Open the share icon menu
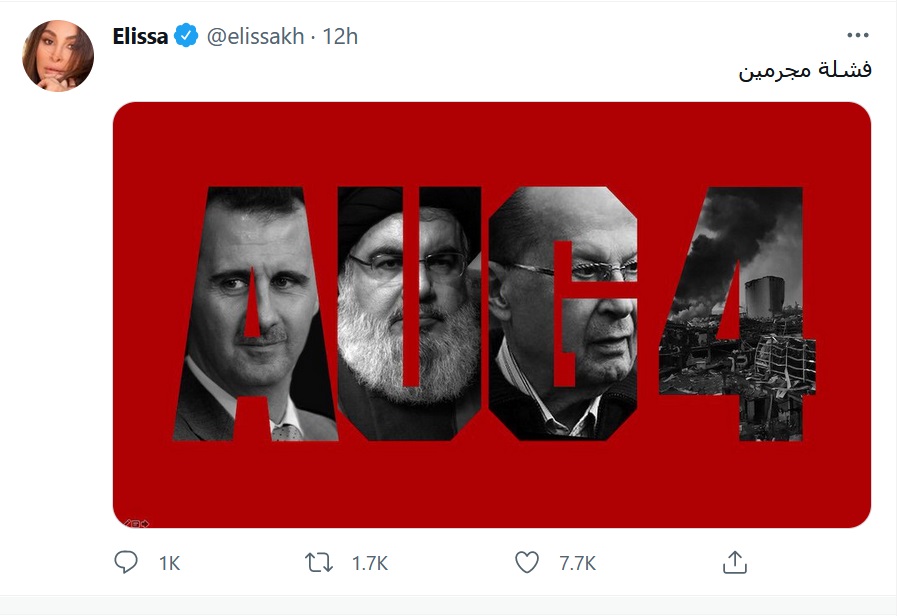The image size is (899, 616). pos(734,562)
